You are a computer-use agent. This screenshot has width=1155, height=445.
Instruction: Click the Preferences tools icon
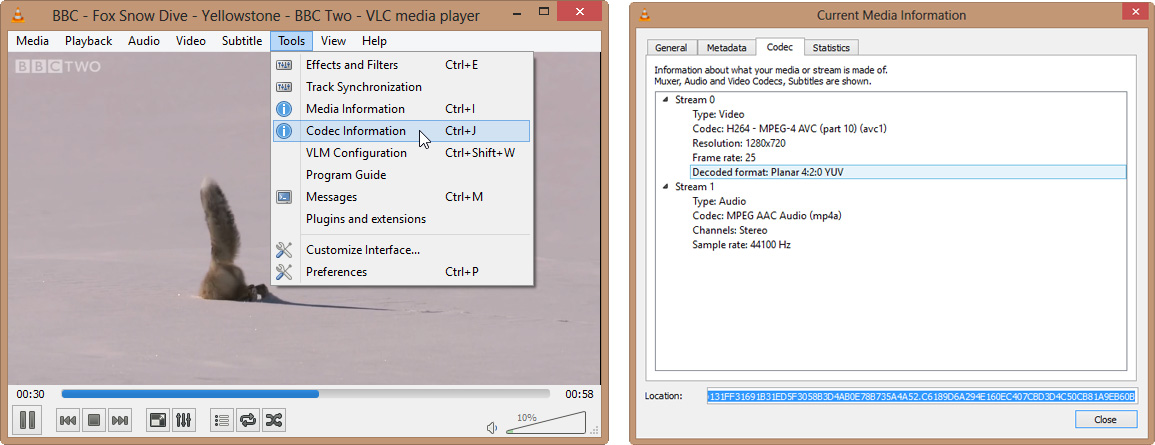coord(284,272)
